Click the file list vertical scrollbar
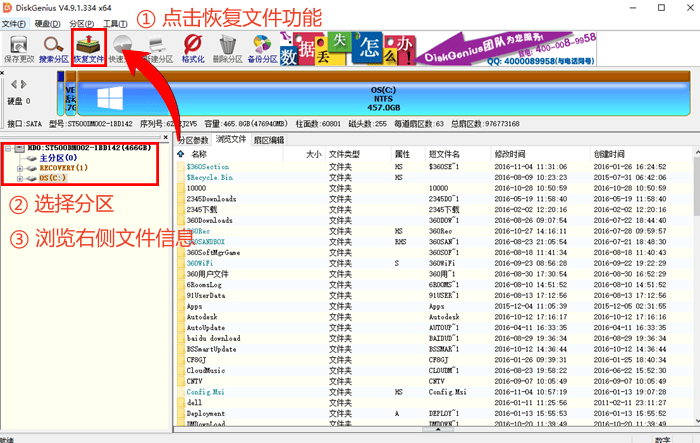Image resolution: width=700 pixels, height=443 pixels. pos(696,188)
